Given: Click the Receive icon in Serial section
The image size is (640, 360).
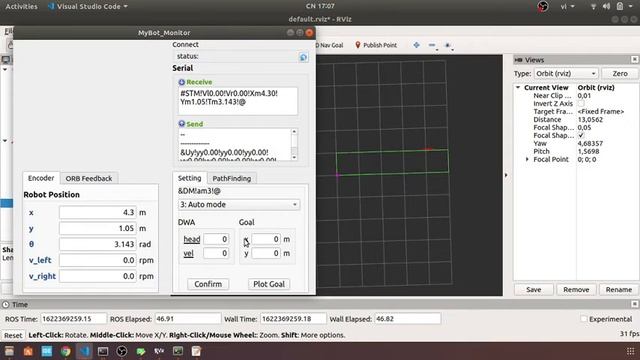Looking at the screenshot, I should 182,82.
